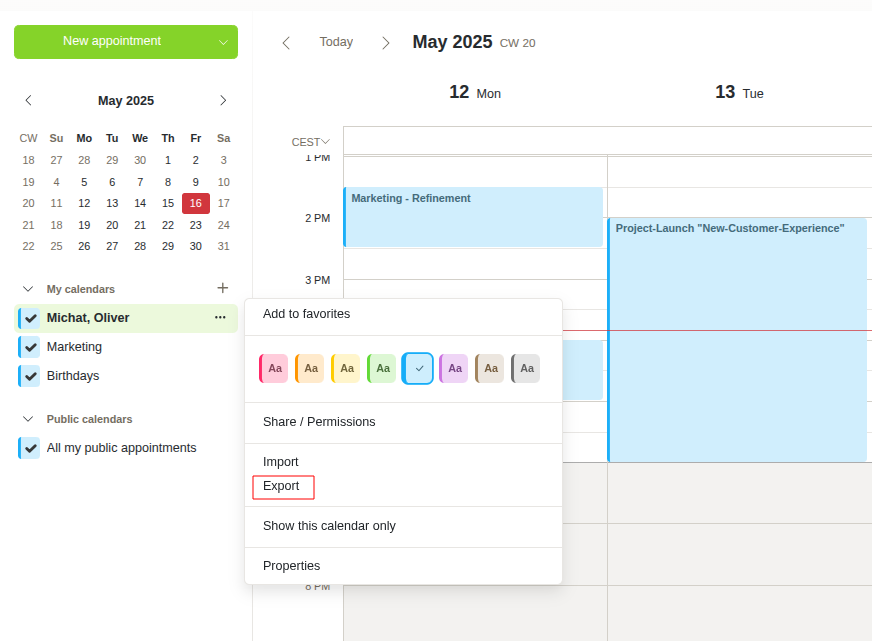Collapse the Public calendars section
Image resolution: width=872 pixels, height=641 pixels.
click(x=28, y=419)
